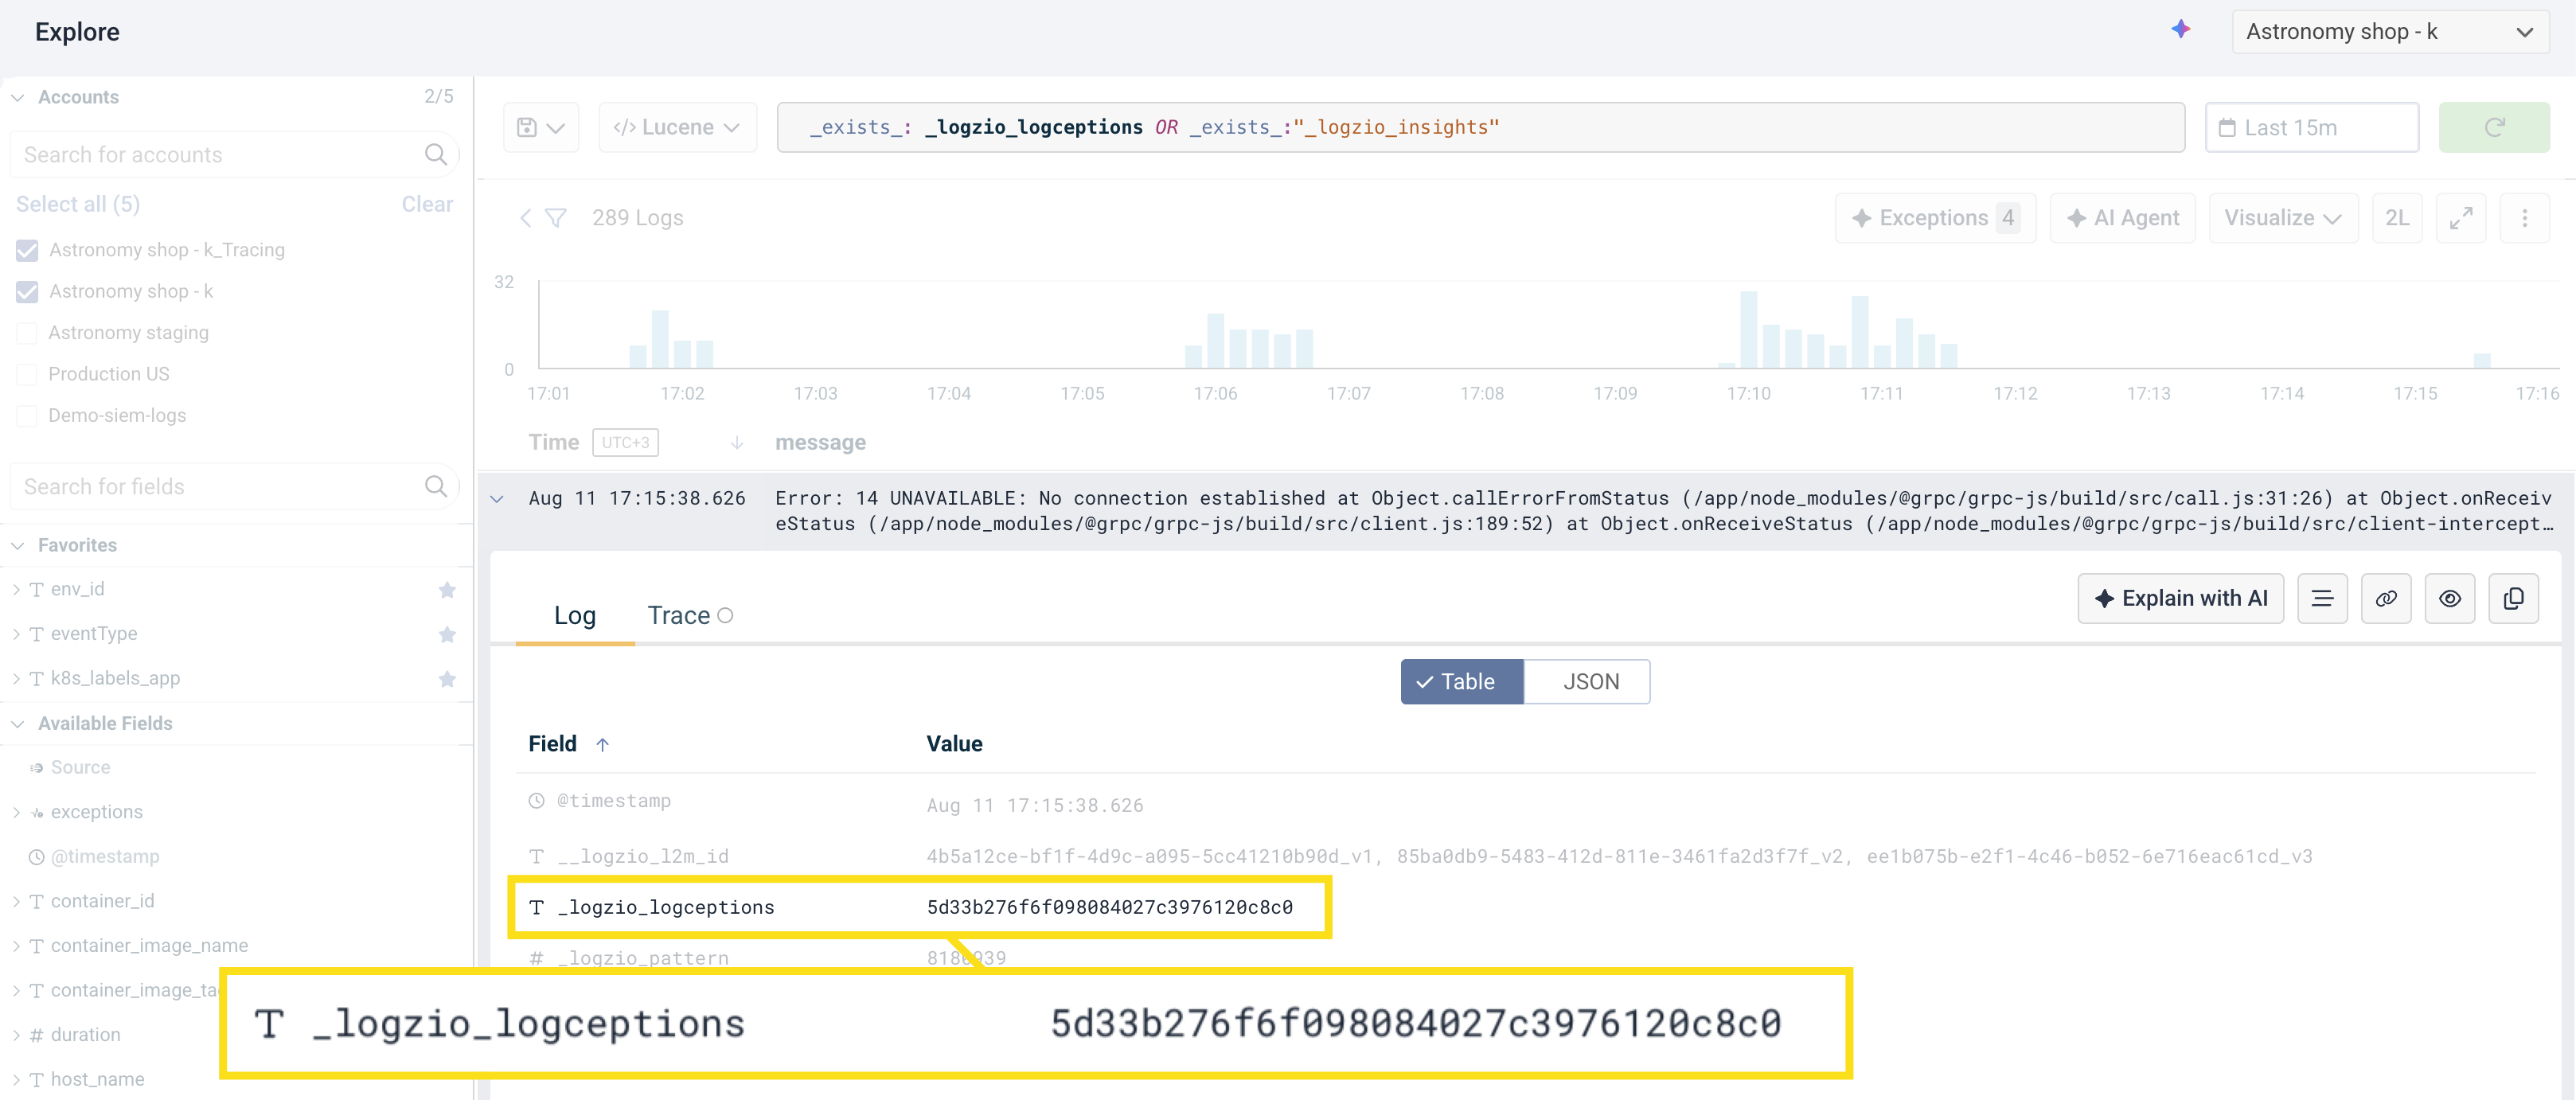Switch to the Trace tab
This screenshot has width=2576, height=1100.
tap(690, 615)
